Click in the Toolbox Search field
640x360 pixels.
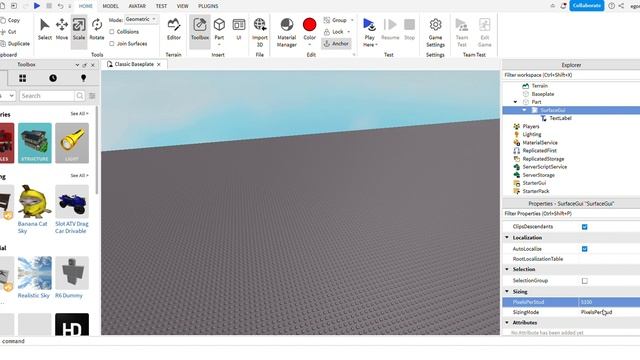point(47,96)
